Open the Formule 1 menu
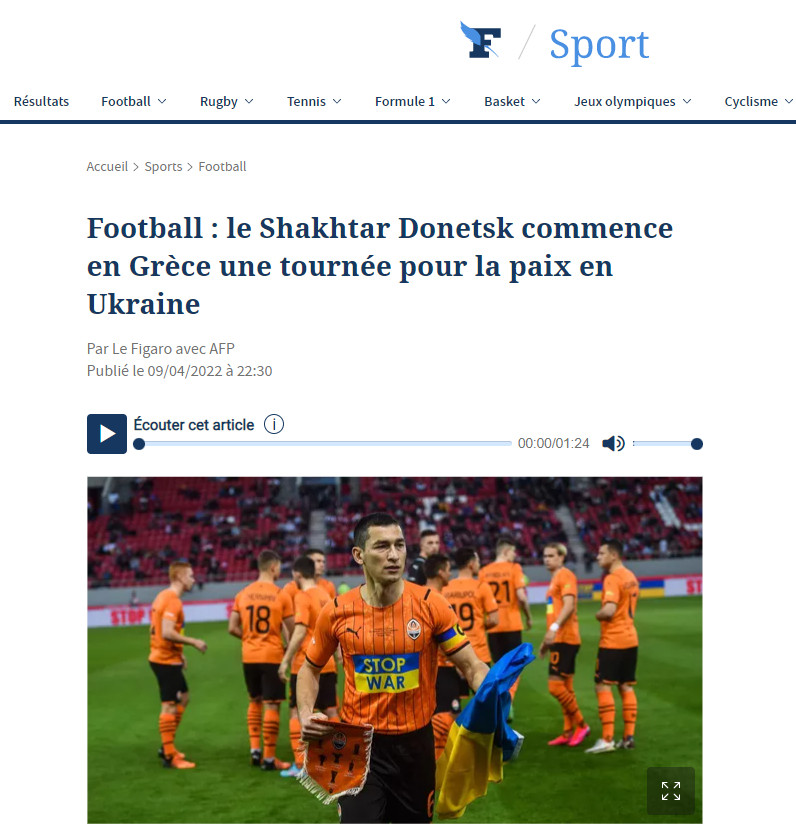Screen dimensions: 796x835 click(413, 101)
